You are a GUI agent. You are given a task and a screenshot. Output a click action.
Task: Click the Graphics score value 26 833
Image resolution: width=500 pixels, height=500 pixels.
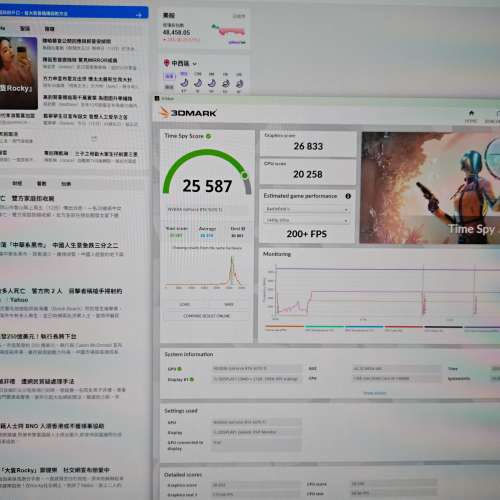tap(308, 146)
